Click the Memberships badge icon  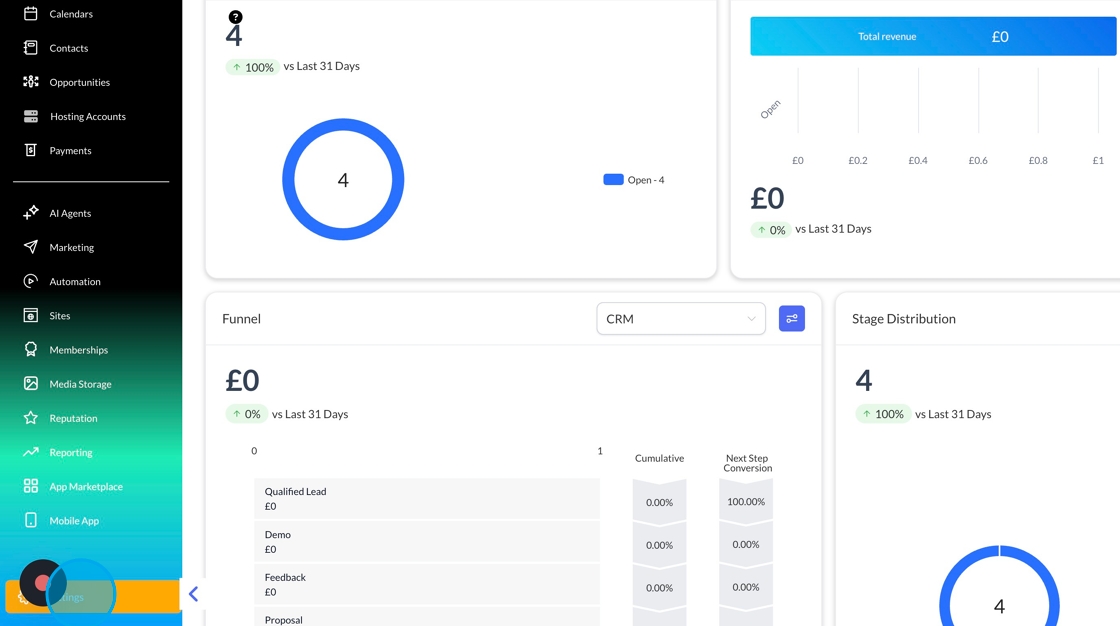(x=31, y=349)
